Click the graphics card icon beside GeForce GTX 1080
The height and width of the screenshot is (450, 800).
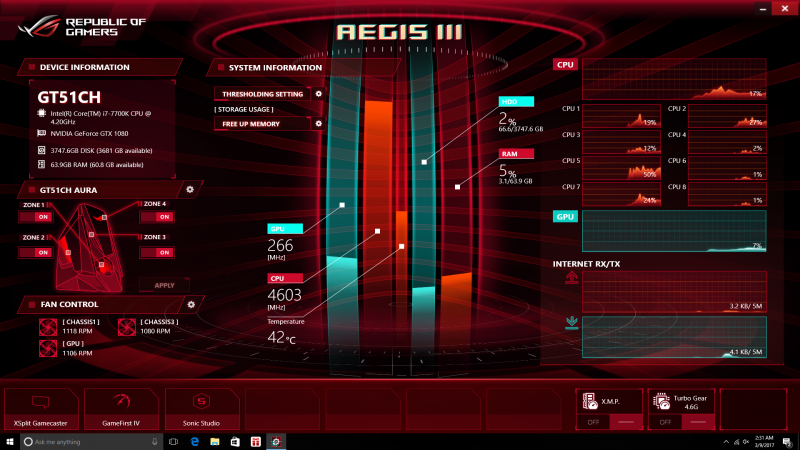pyautogui.click(x=42, y=133)
